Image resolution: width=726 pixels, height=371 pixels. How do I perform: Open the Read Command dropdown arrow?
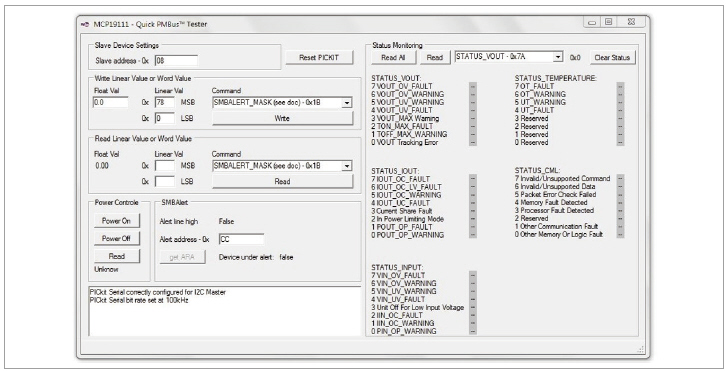(x=346, y=166)
